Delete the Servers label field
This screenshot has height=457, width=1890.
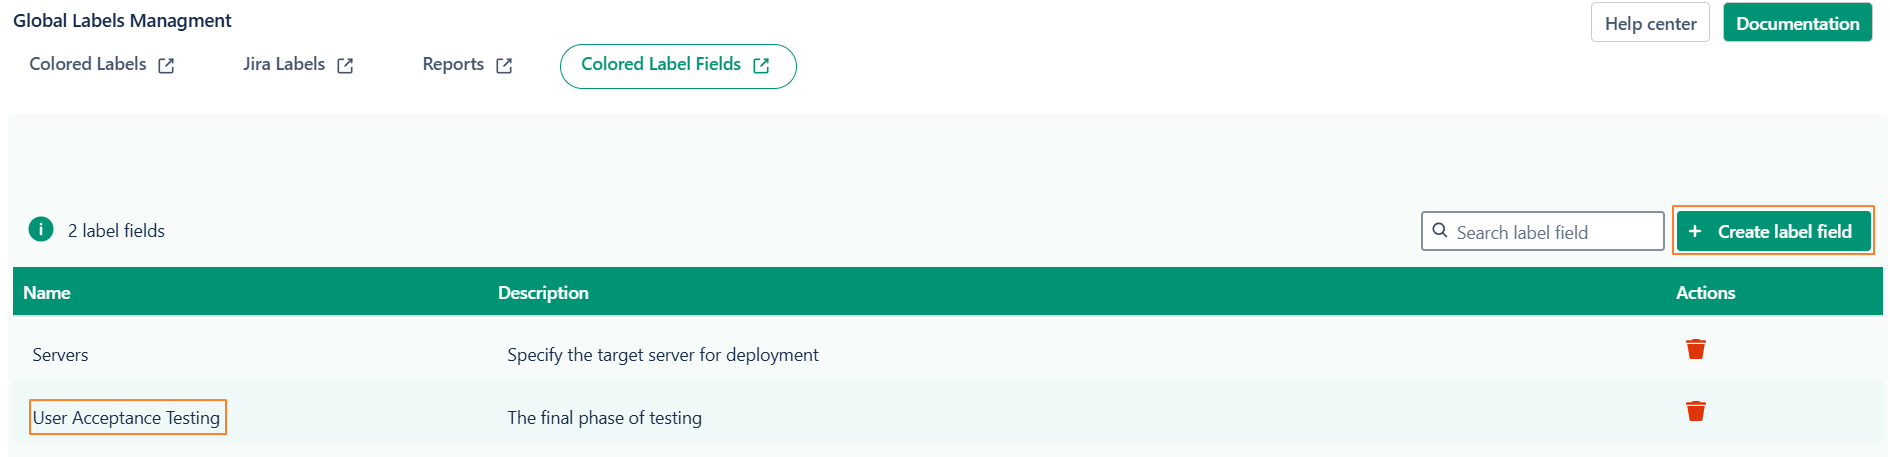1695,349
